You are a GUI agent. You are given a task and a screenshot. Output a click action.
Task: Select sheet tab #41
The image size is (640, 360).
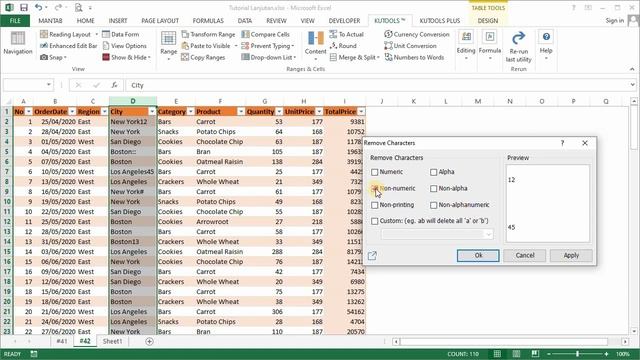(x=62, y=341)
